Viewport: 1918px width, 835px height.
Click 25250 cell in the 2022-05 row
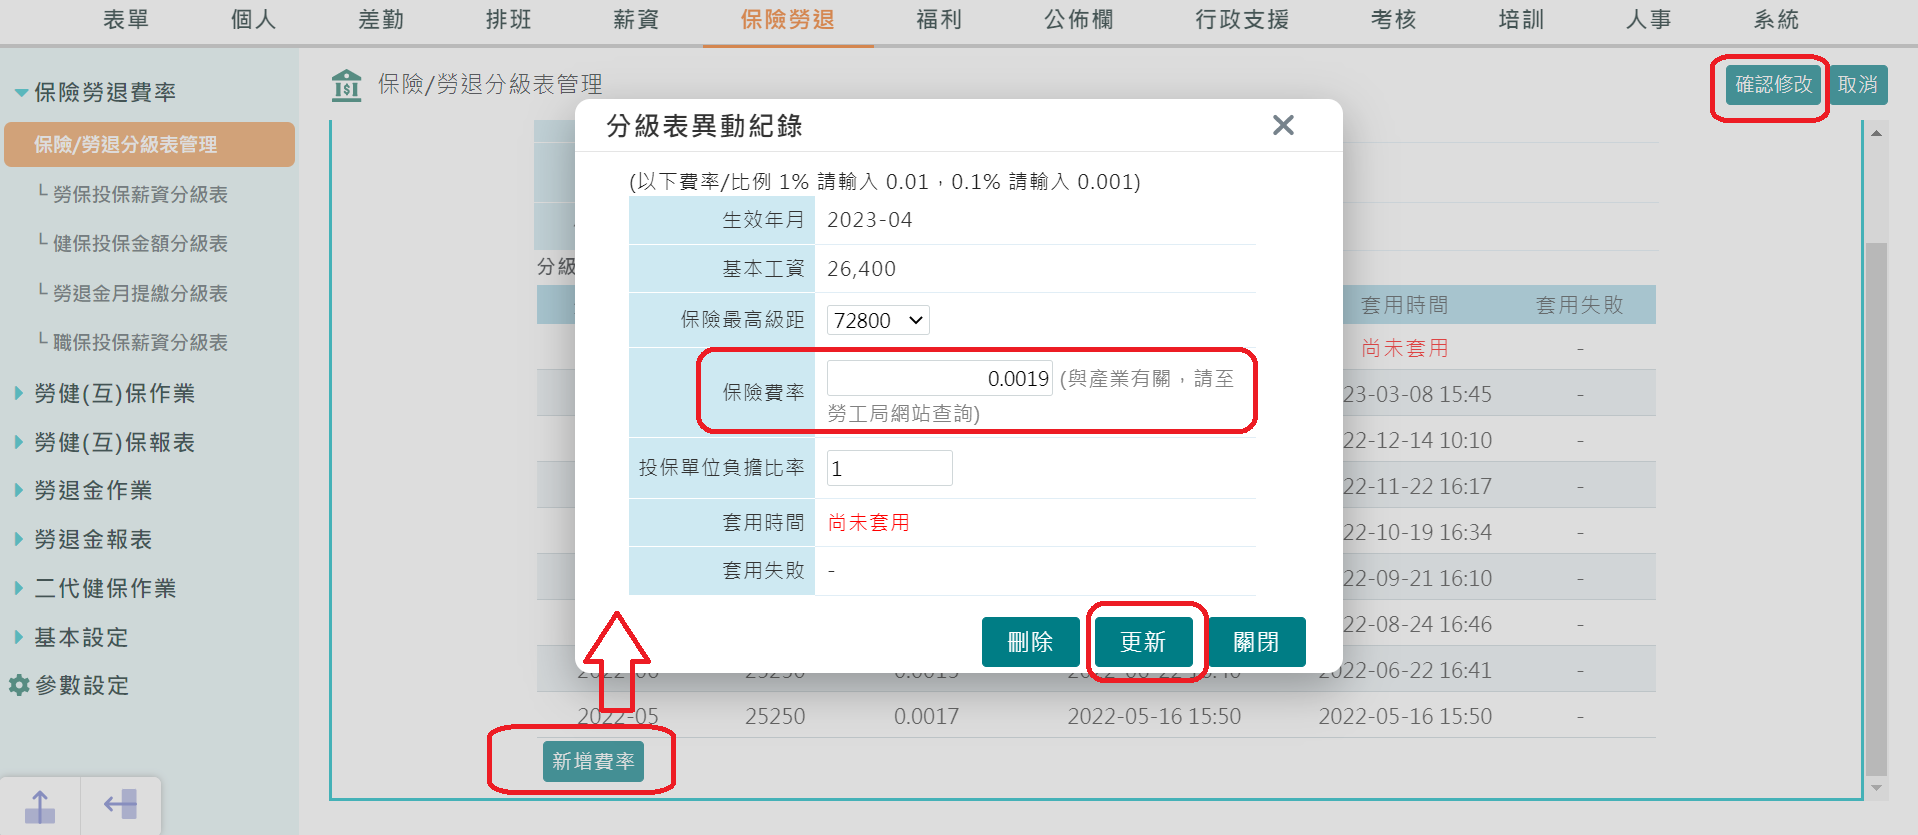(x=775, y=717)
